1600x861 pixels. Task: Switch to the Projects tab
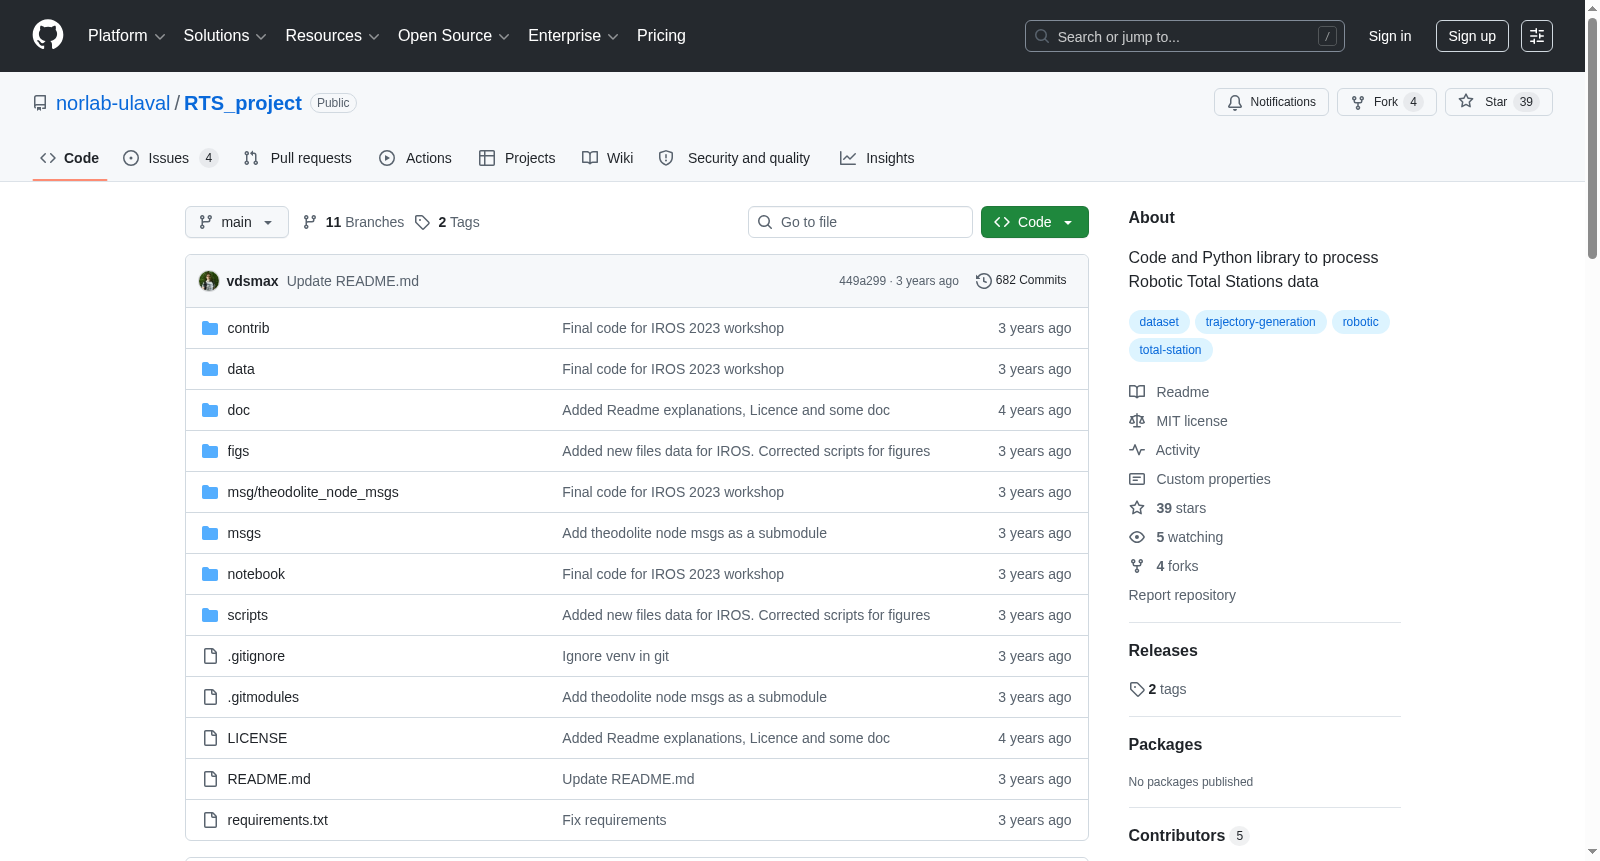coord(517,158)
